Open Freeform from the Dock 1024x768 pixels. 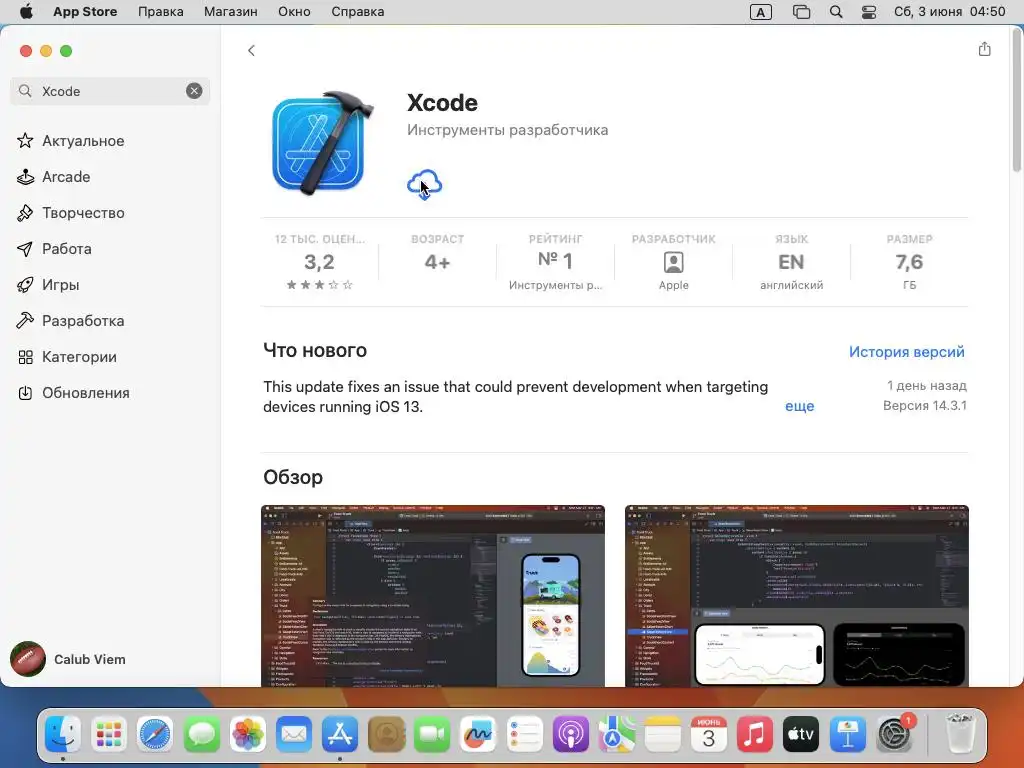click(x=478, y=734)
